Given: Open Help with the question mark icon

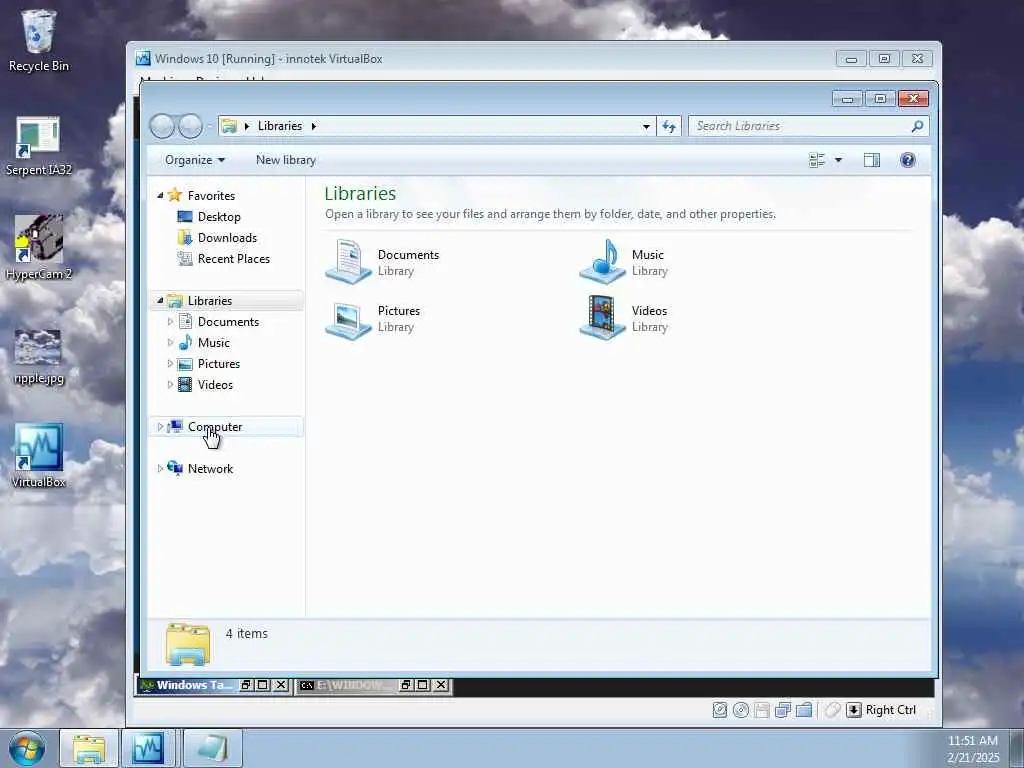Looking at the screenshot, I should [x=908, y=160].
